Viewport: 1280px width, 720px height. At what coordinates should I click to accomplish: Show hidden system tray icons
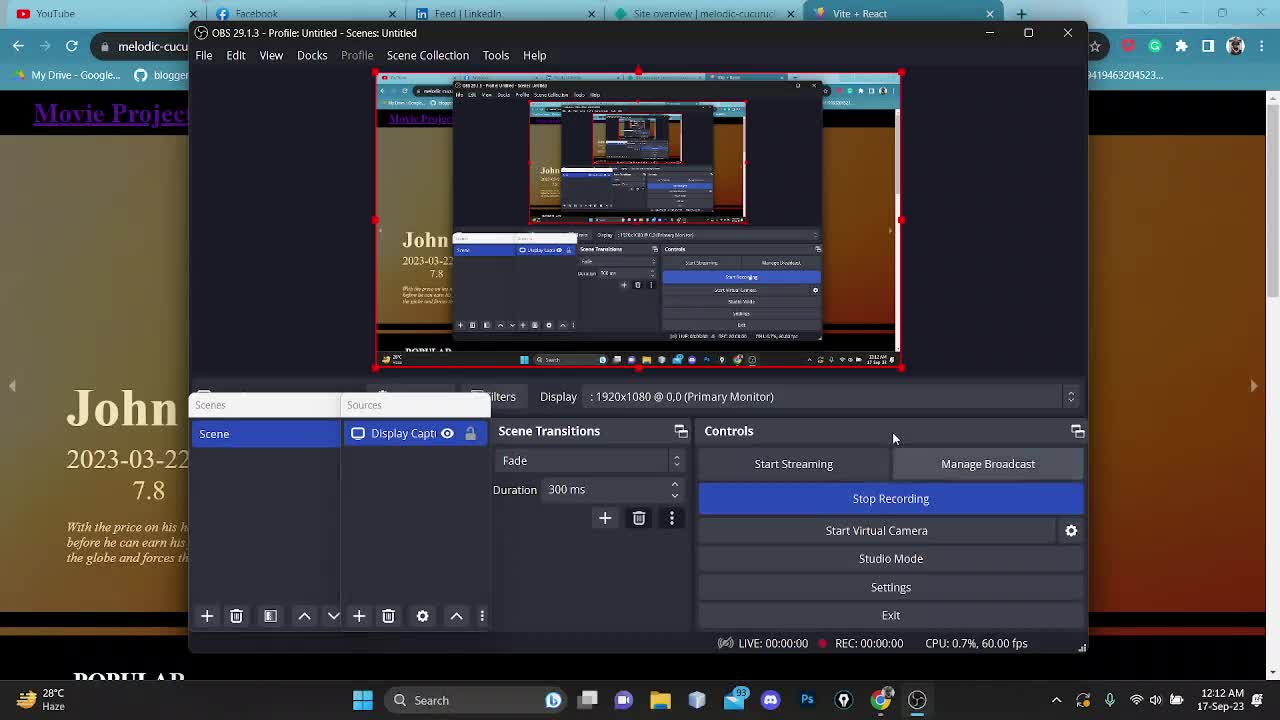(x=1056, y=700)
